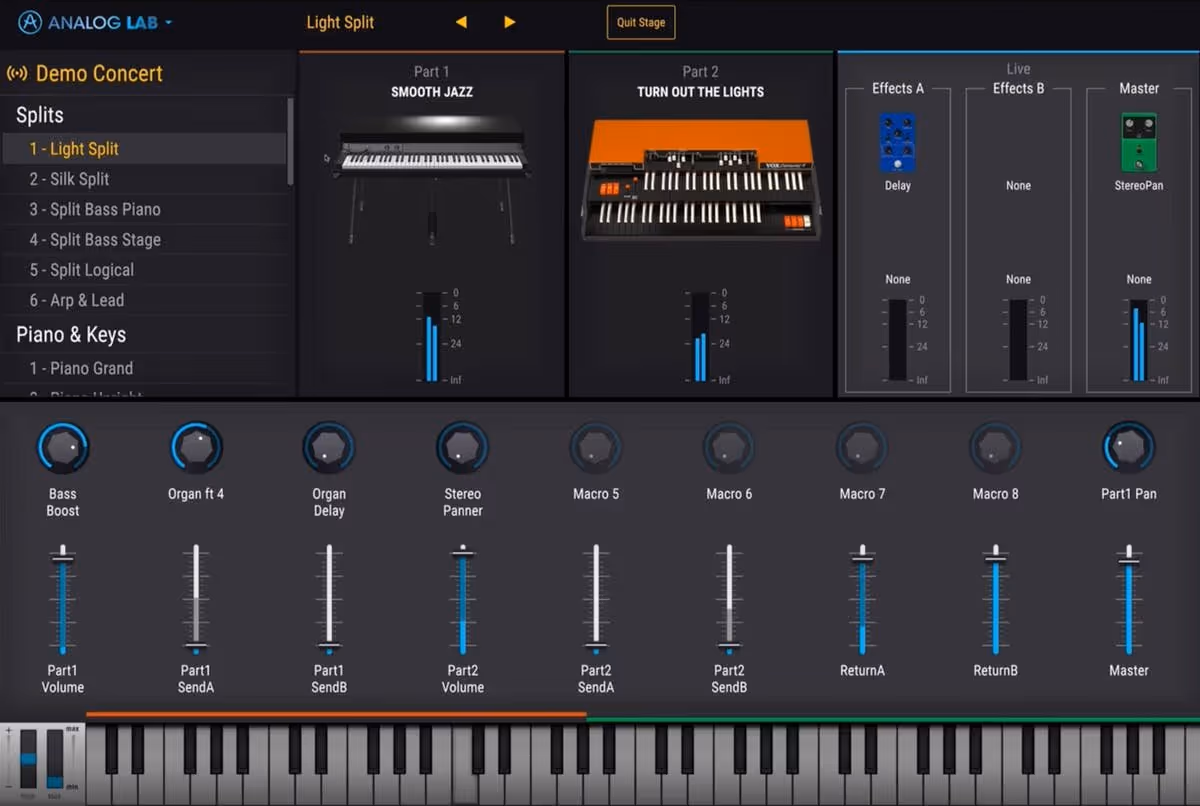The width and height of the screenshot is (1200, 806).
Task: Click the Part 2 level meter
Action: tap(700, 337)
